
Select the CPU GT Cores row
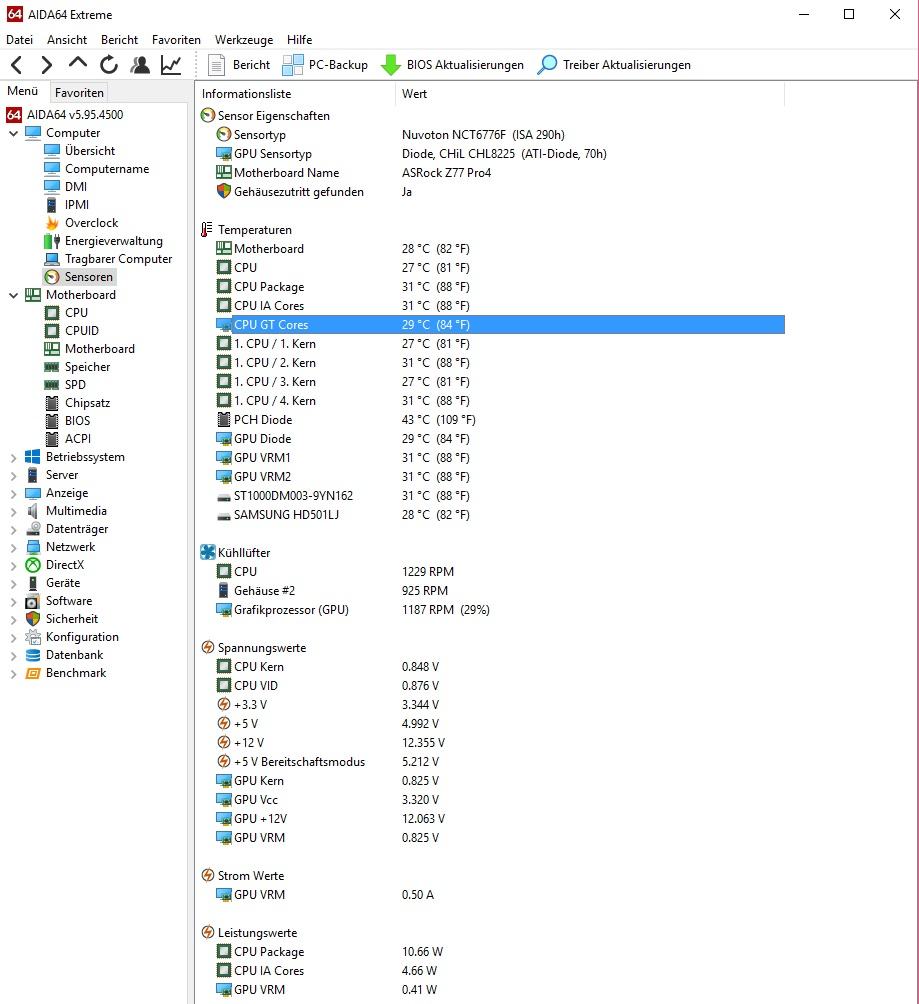click(x=500, y=325)
